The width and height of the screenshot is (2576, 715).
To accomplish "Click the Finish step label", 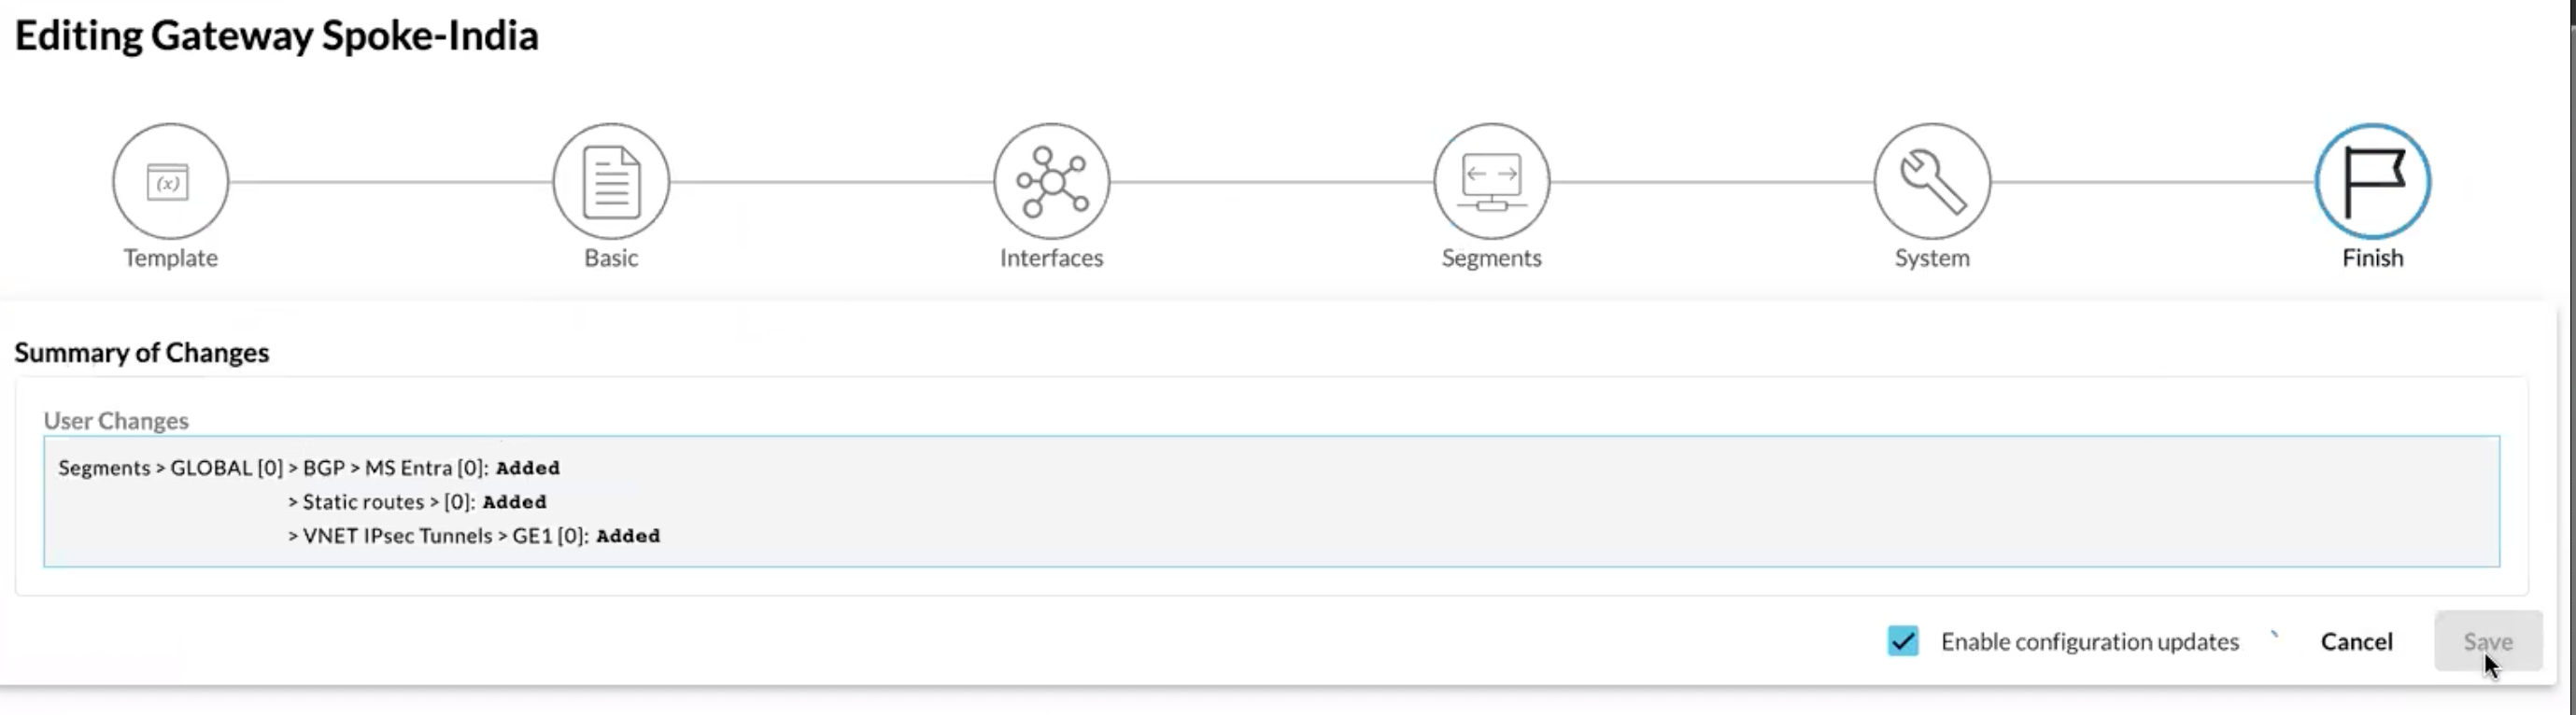I will coord(2372,258).
